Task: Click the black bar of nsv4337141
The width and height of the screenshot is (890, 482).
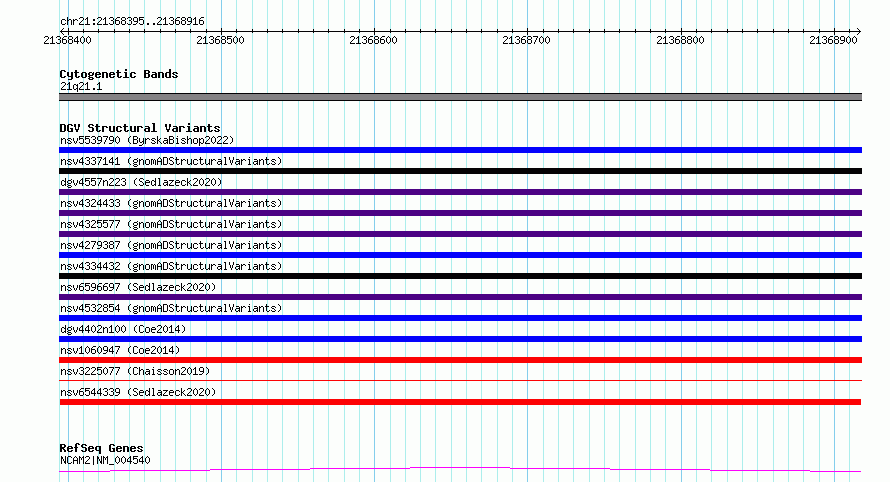Action: [x=460, y=171]
